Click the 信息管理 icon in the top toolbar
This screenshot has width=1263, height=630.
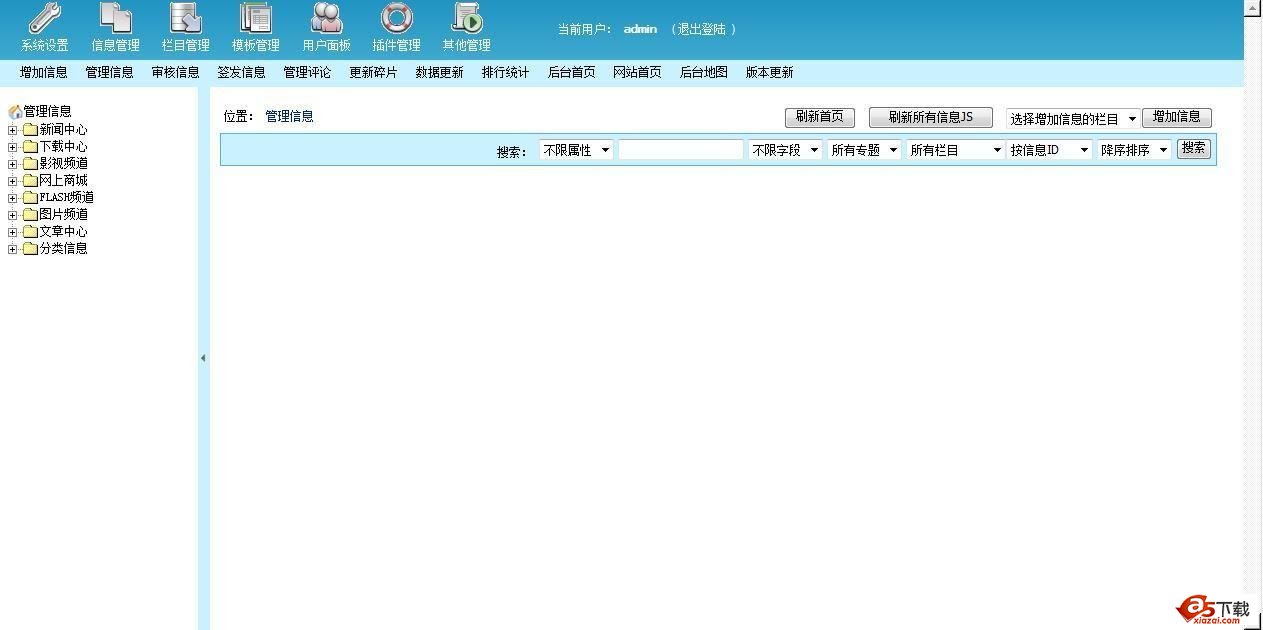[x=113, y=27]
